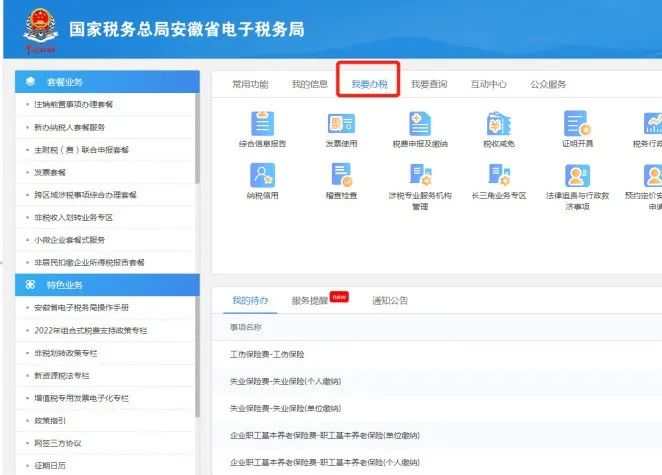Switch to the 我的信息 tab
Image resolution: width=662 pixels, height=475 pixels.
309,84
